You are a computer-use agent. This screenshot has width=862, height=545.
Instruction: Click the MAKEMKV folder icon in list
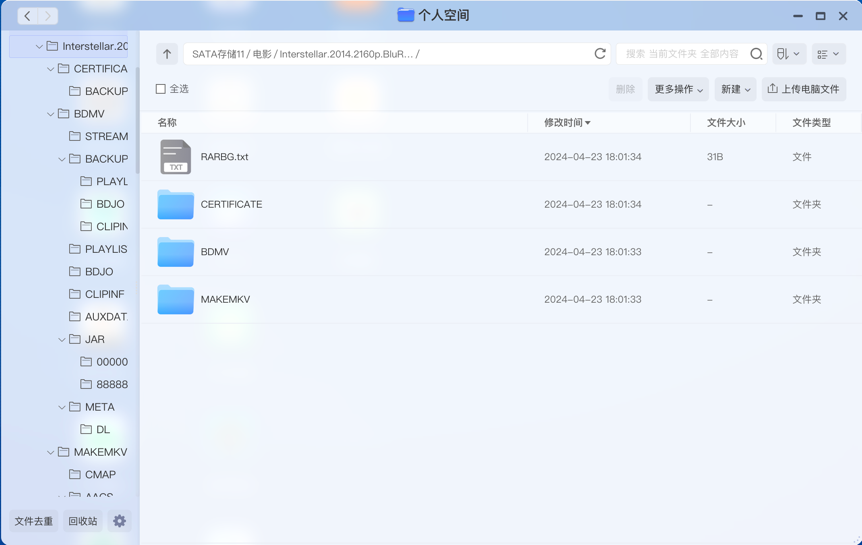175,299
